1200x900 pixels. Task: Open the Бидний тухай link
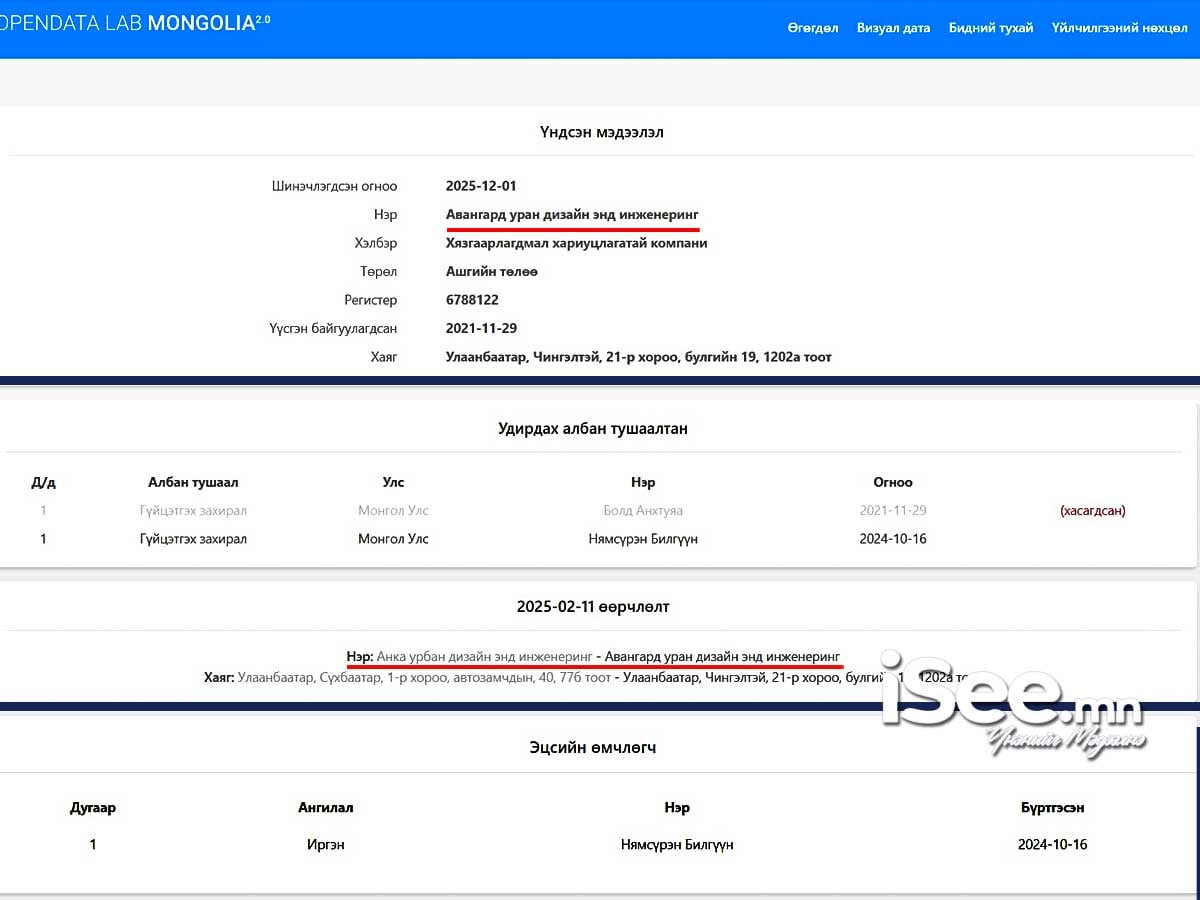pyautogui.click(x=990, y=28)
